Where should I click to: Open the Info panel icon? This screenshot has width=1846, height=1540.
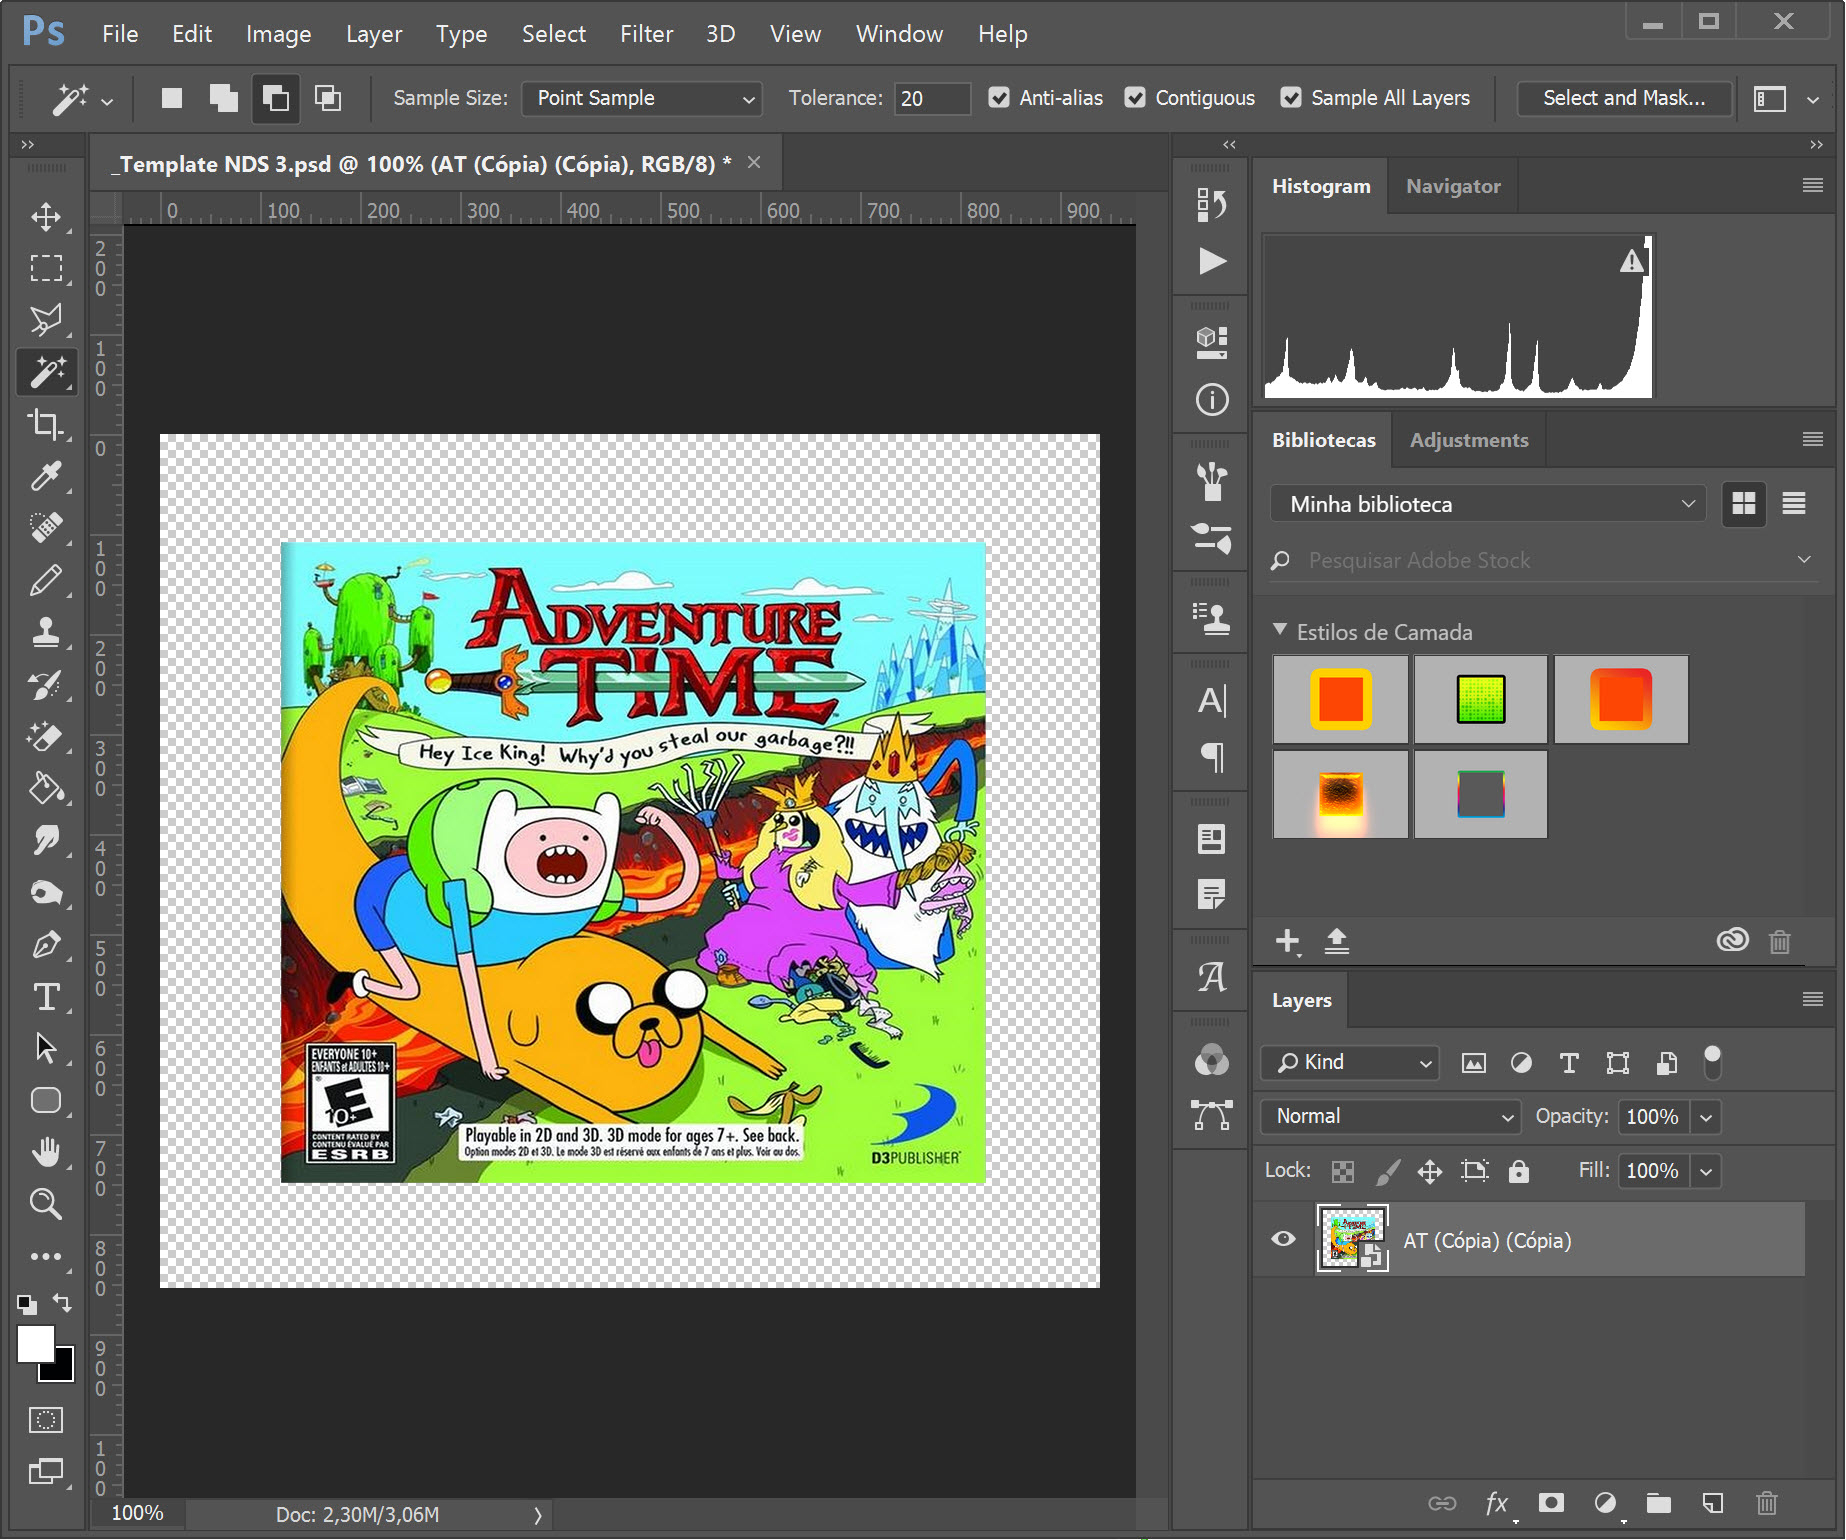click(x=1211, y=400)
